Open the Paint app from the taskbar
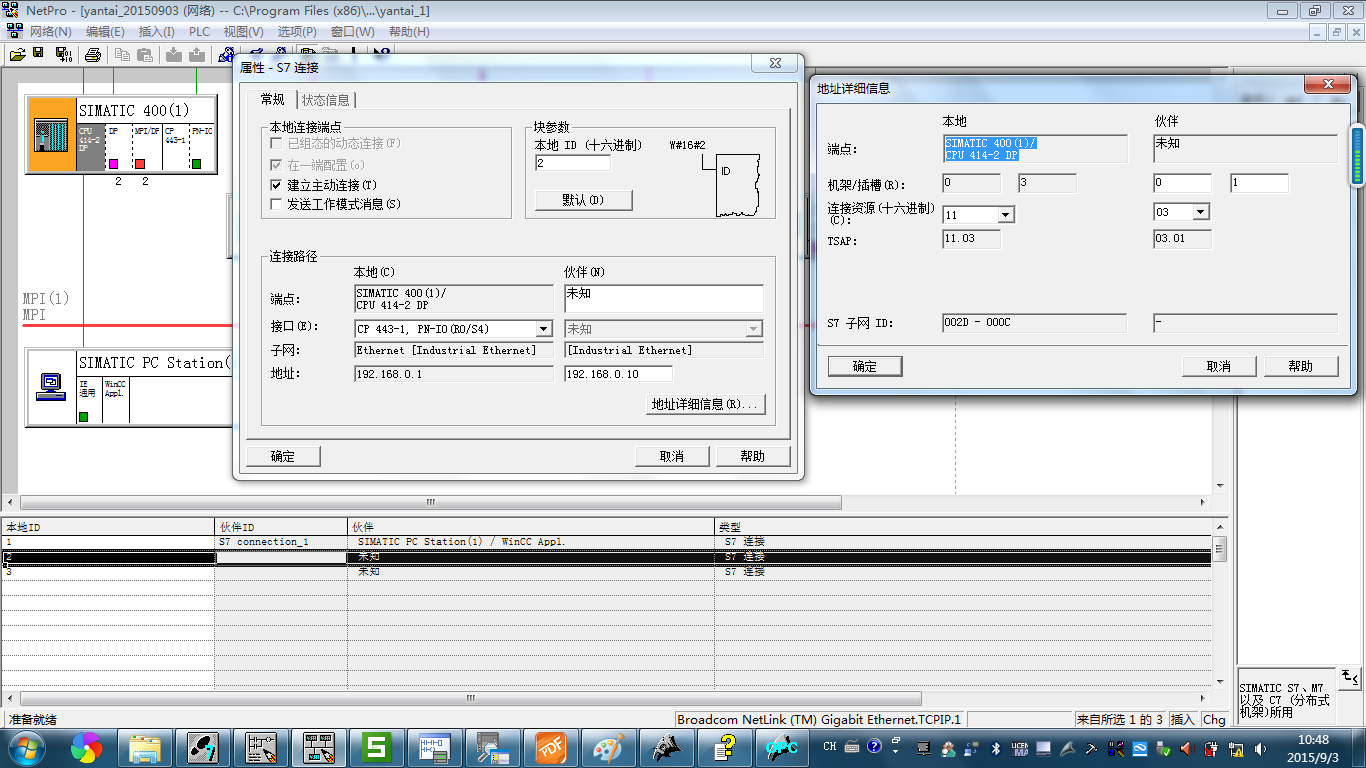1366x768 pixels. (608, 747)
